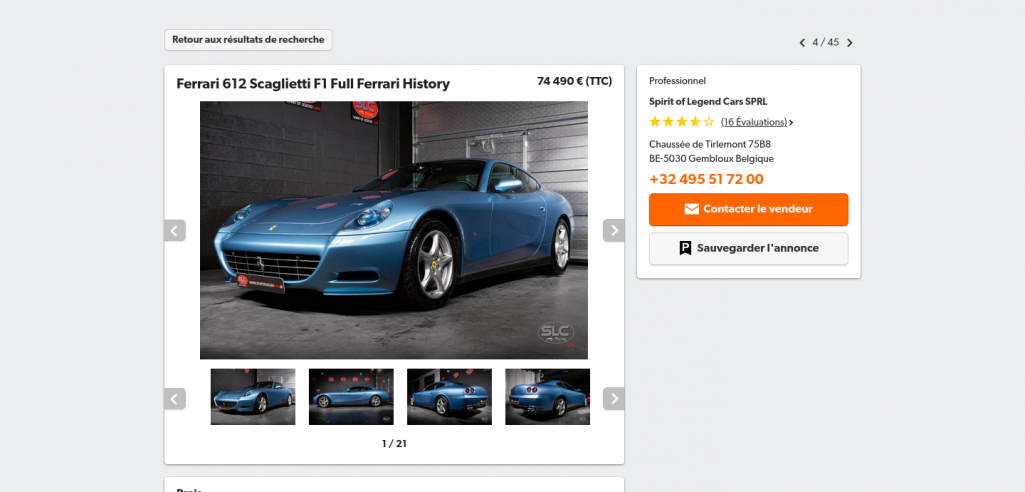Show previous main photo of Ferrari
Viewport: 1025px width, 492px height.
point(175,231)
